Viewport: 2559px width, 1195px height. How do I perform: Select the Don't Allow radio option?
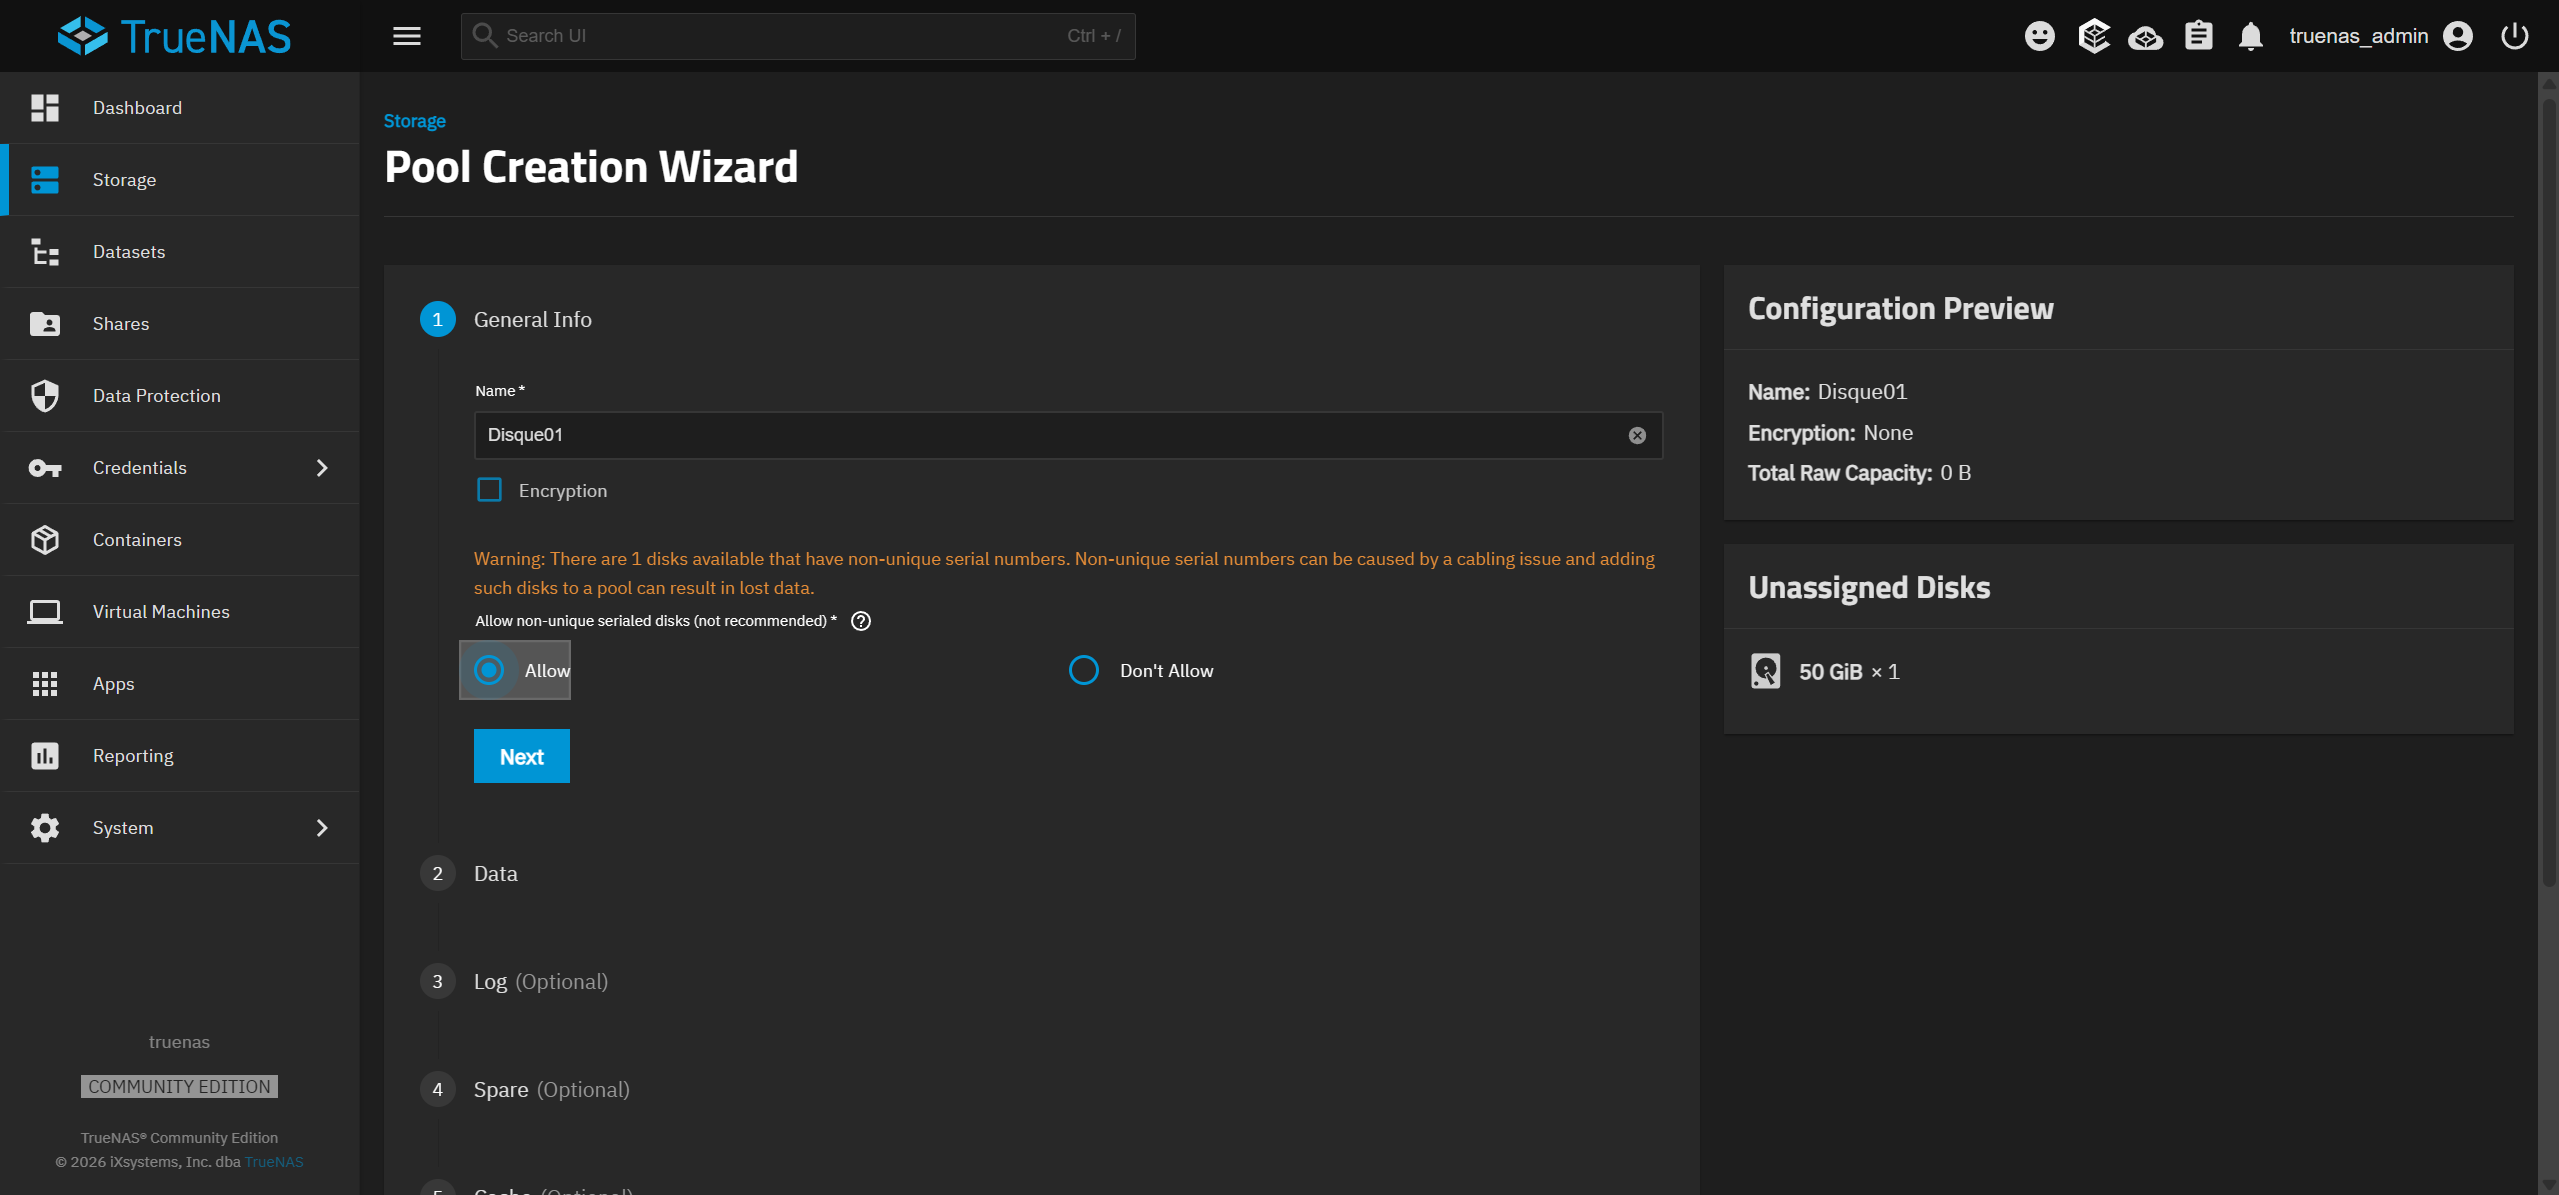click(x=1084, y=670)
